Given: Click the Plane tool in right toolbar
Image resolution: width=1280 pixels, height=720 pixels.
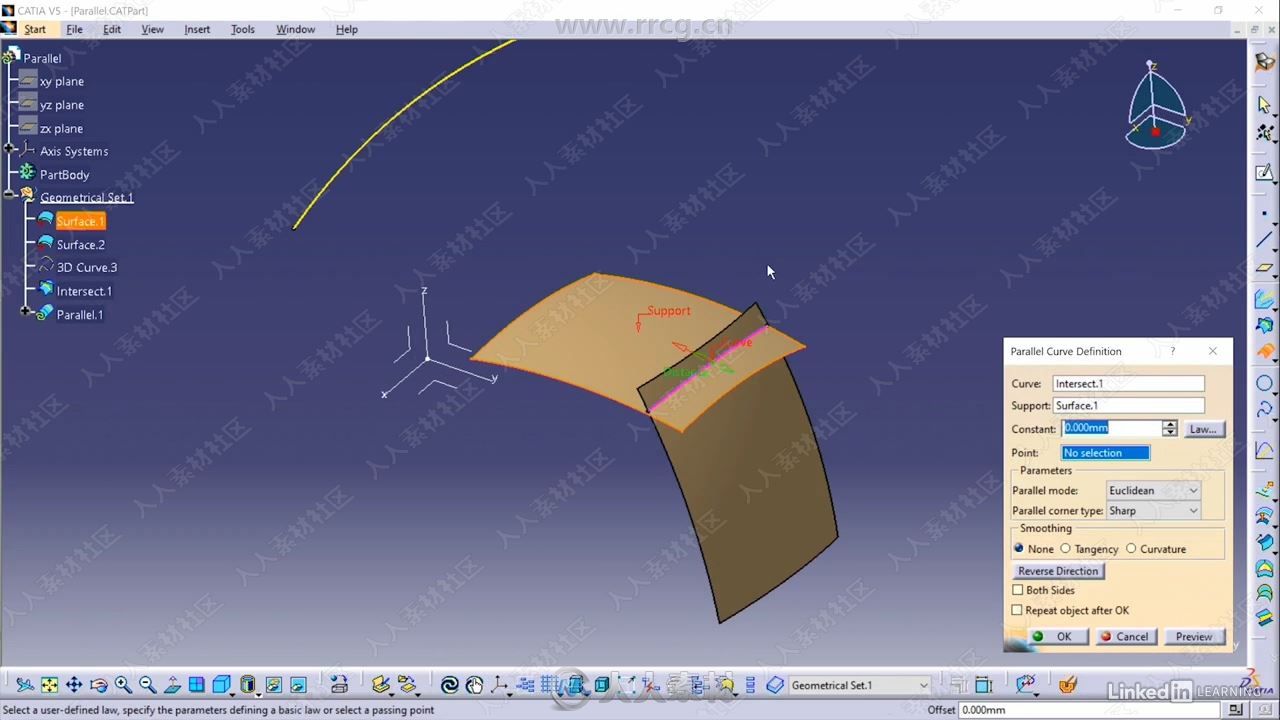Looking at the screenshot, I should click(1265, 268).
